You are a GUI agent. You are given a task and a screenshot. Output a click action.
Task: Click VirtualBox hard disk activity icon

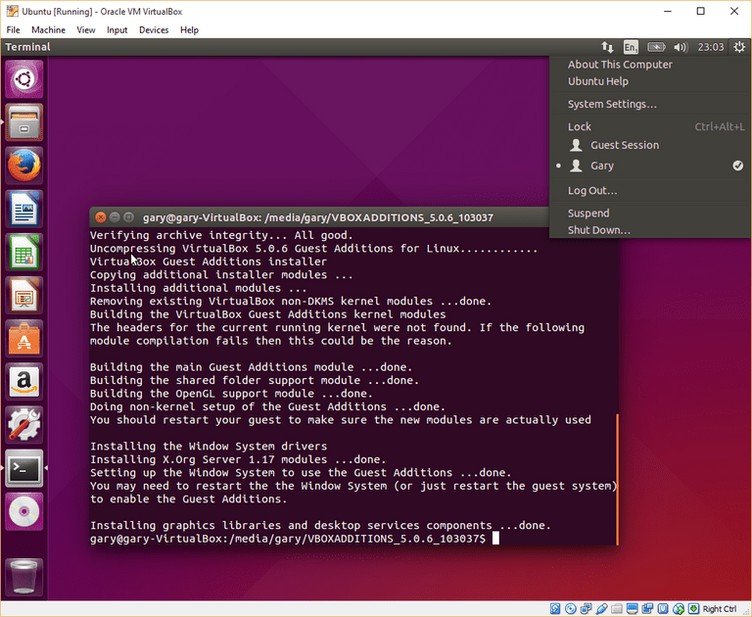[555, 609]
